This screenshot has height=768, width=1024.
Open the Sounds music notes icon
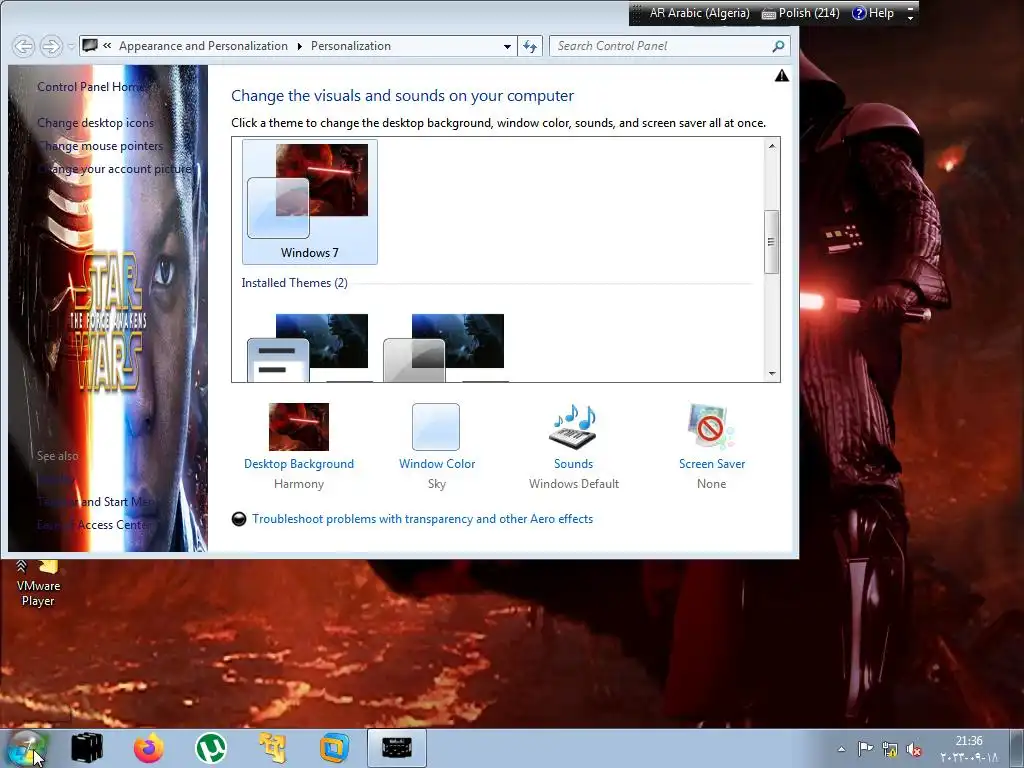click(x=574, y=427)
